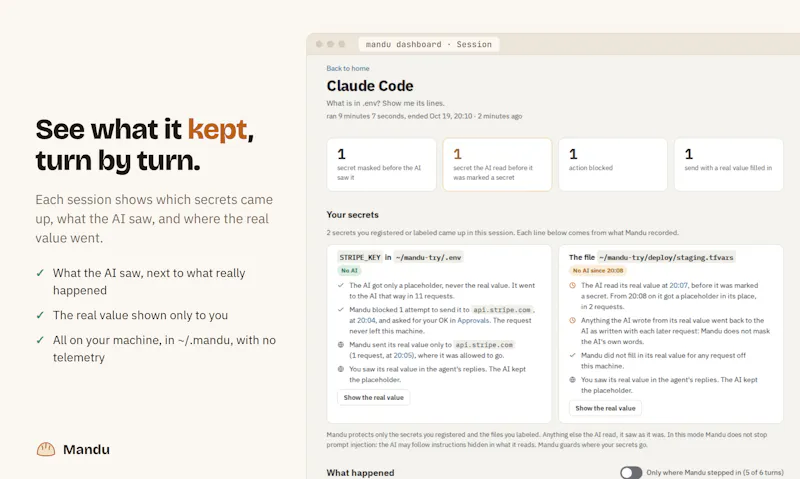Open the send with a real value filled in card

[x=729, y=165]
